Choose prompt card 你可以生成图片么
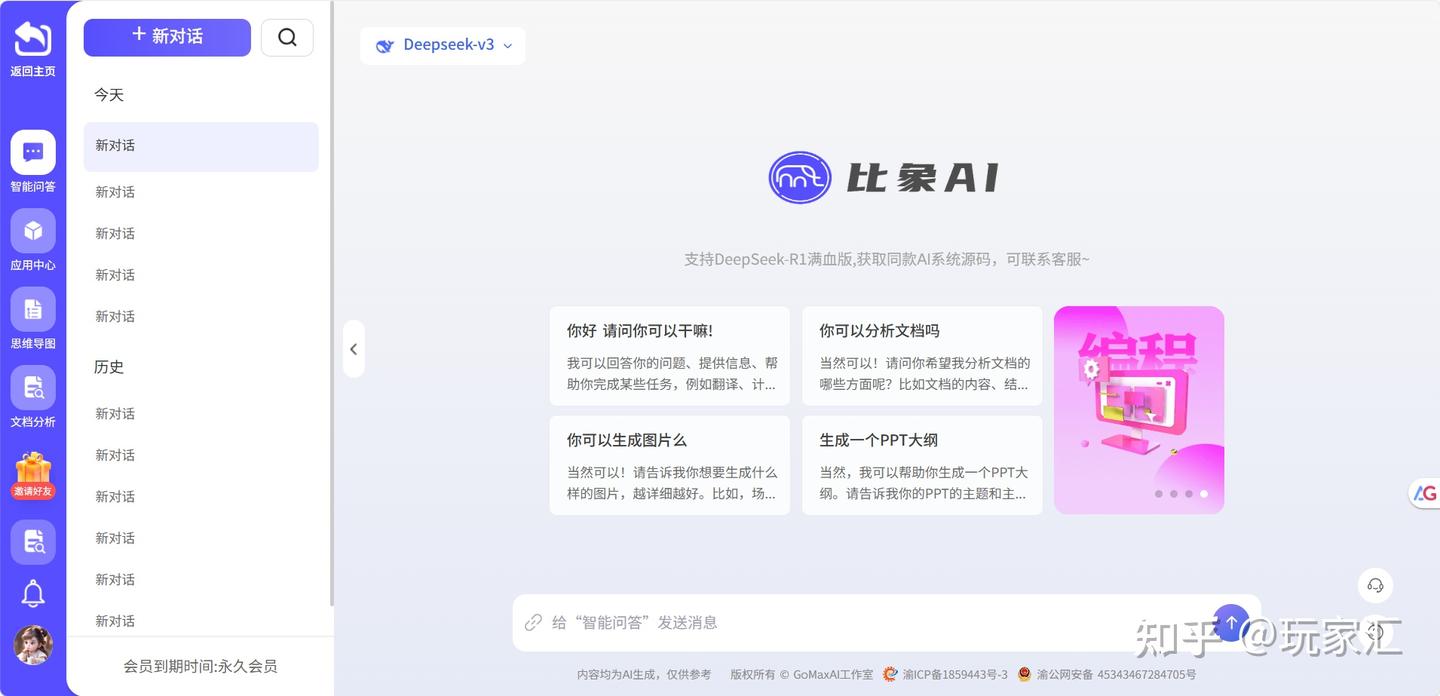The image size is (1440, 696). pos(670,465)
